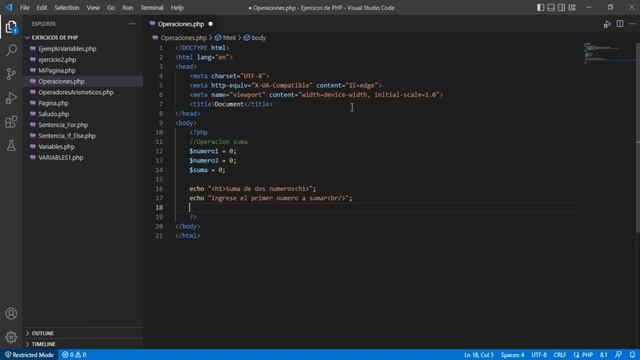Open the Explorer view in activity bar
Image resolution: width=640 pixels, height=360 pixels.
11,27
